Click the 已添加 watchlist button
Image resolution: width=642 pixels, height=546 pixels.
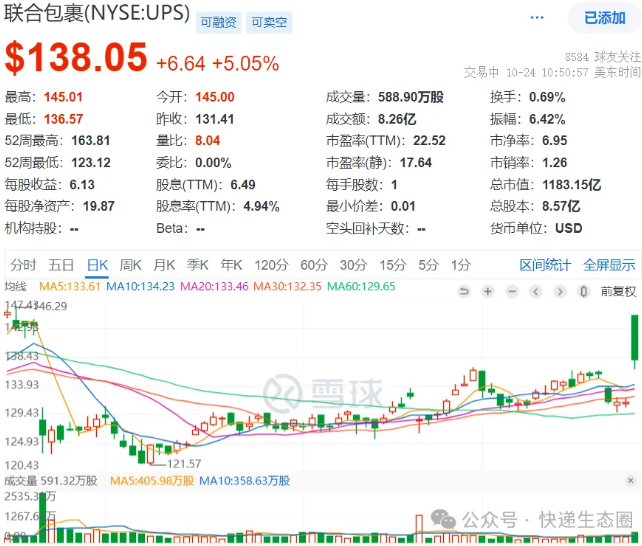[604, 18]
